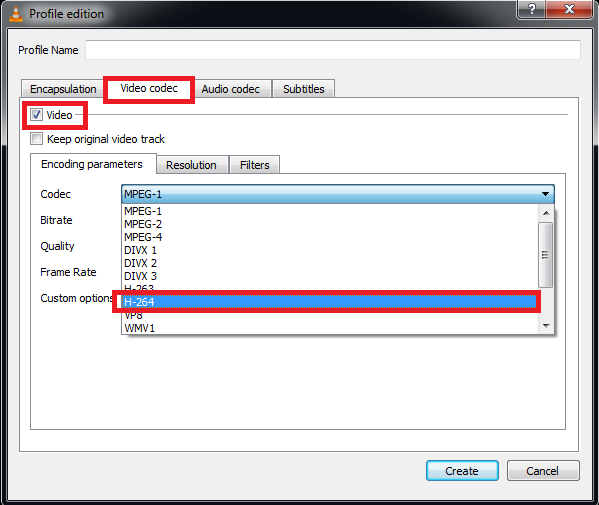Close the Profile edition dialog
Screen dimensions: 599x505
click(x=569, y=8)
